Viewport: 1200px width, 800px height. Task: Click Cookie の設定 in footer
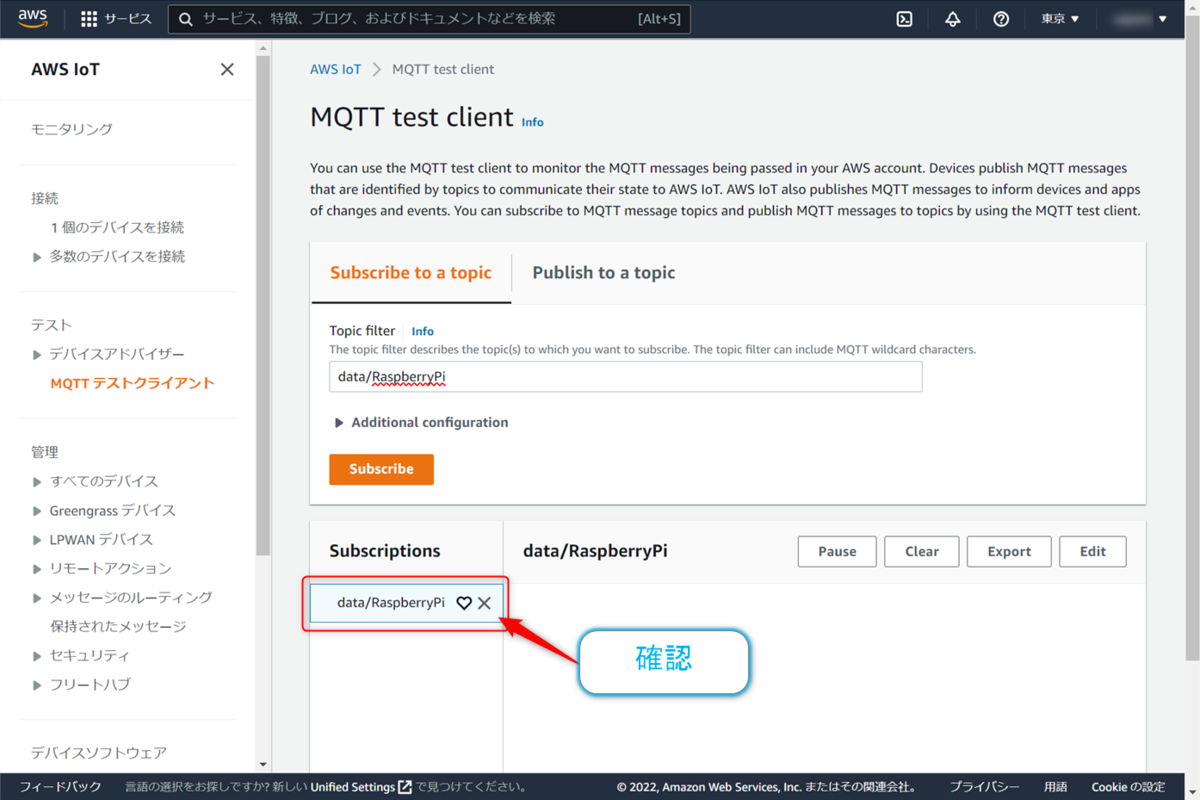tap(1128, 787)
